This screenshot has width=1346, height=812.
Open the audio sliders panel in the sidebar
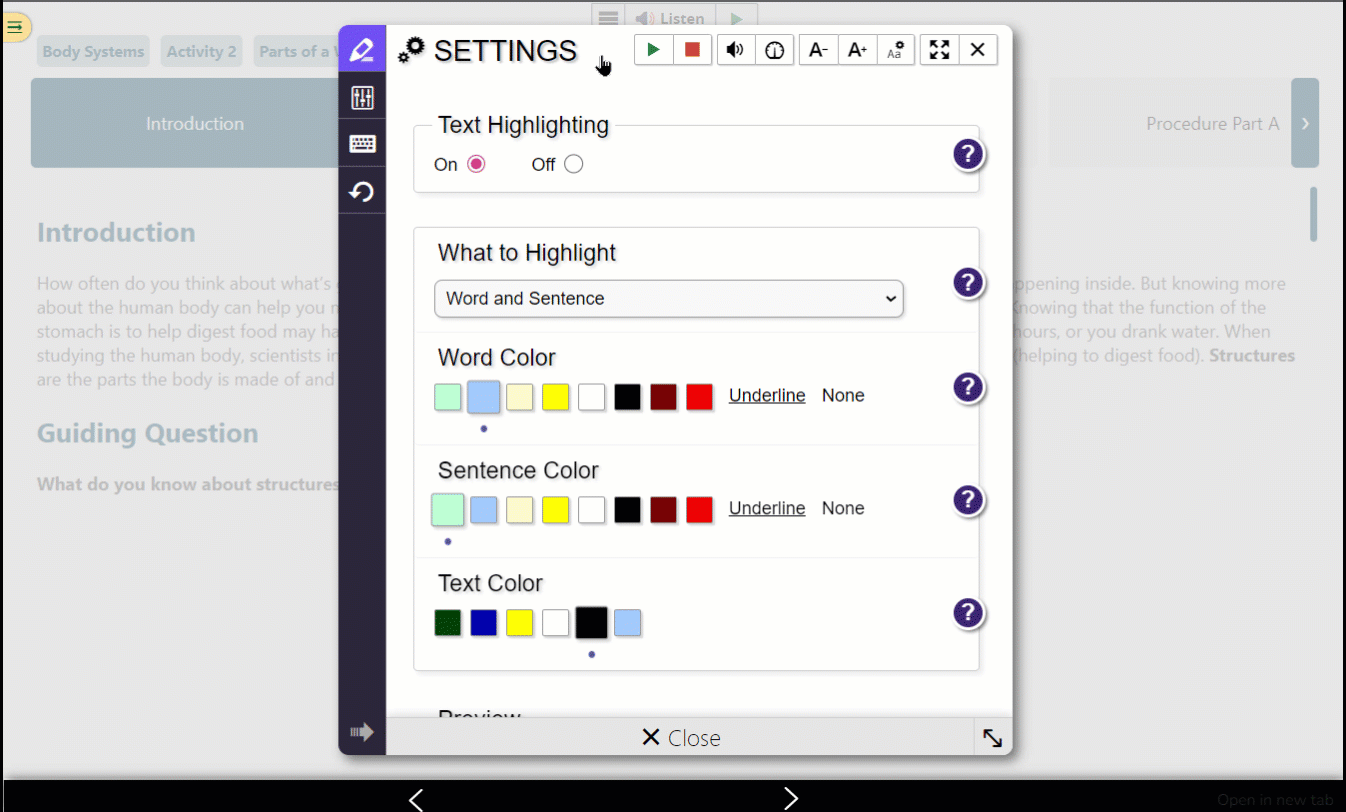point(362,97)
